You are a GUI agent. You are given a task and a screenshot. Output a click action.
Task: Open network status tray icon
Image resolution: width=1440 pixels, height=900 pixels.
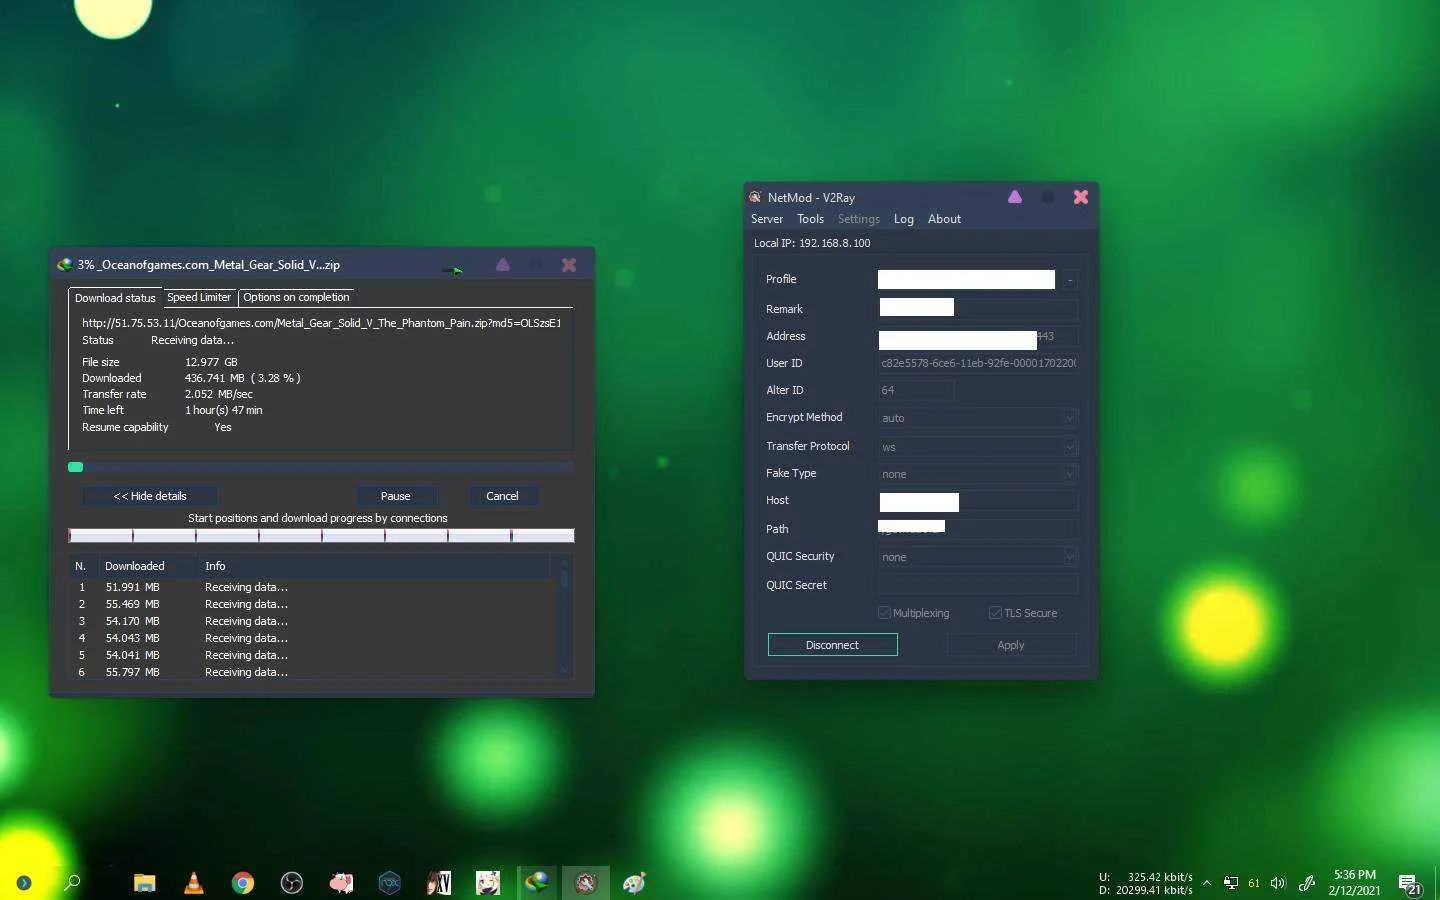1231,882
